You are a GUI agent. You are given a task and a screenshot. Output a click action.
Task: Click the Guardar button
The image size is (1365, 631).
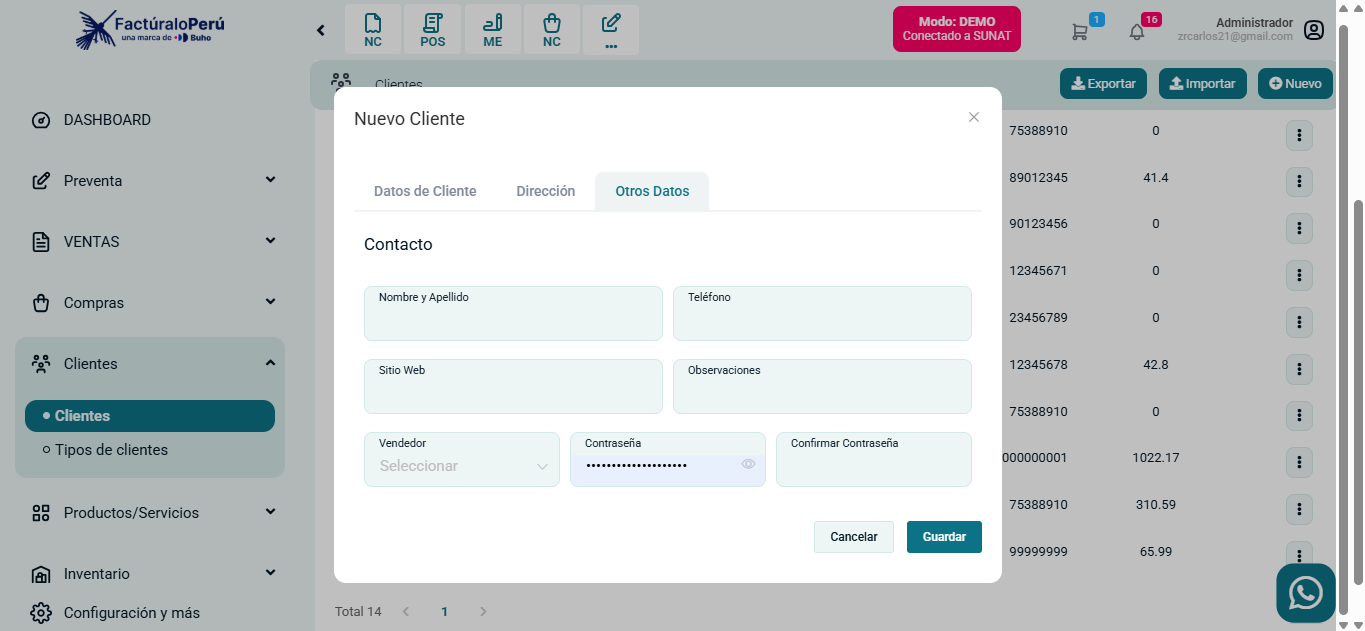point(944,537)
